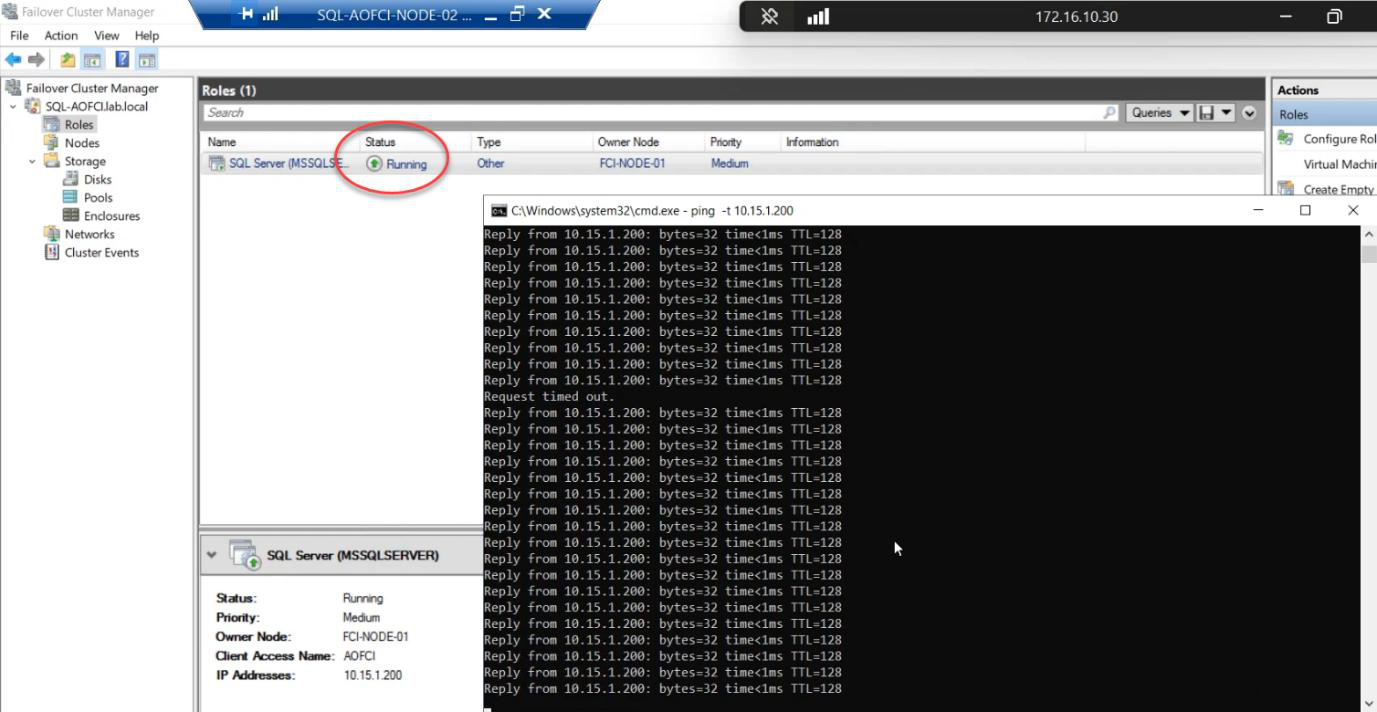
Task: Click the green Running status icon in row
Action: [x=374, y=163]
